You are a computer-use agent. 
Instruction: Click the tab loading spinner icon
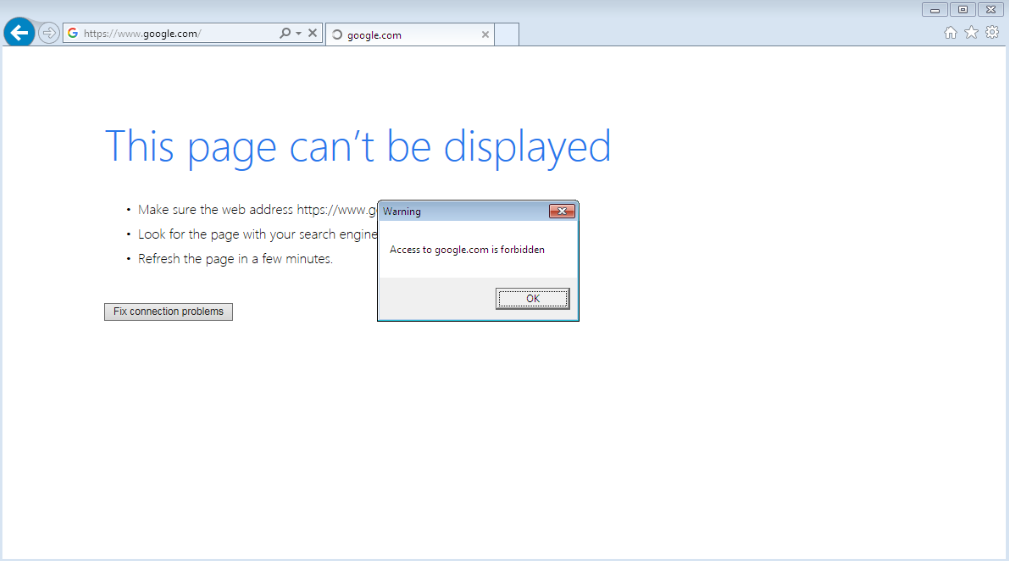click(x=337, y=35)
